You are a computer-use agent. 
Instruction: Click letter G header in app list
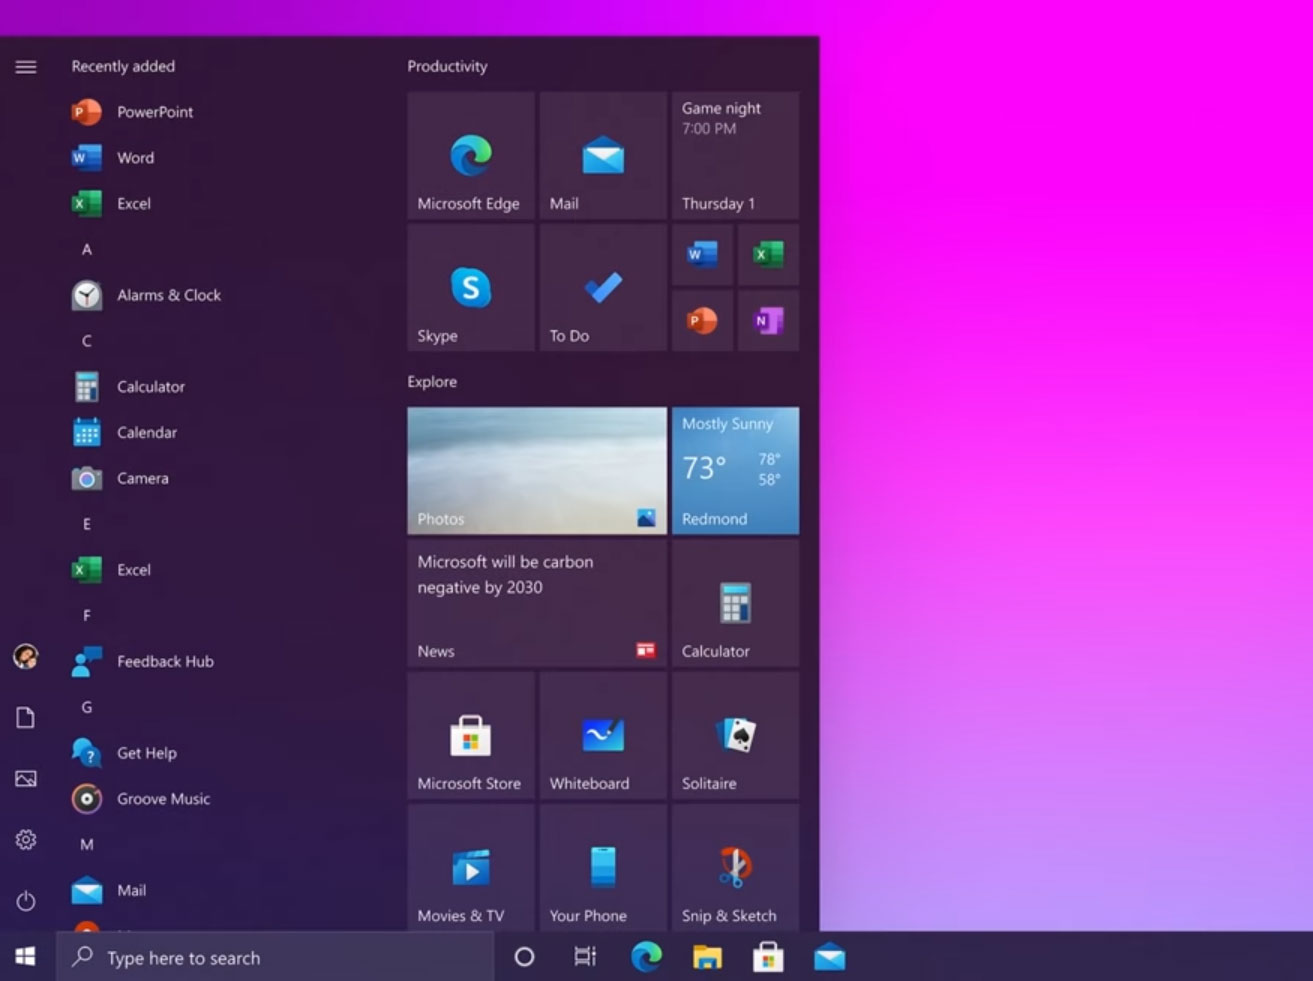click(x=87, y=707)
